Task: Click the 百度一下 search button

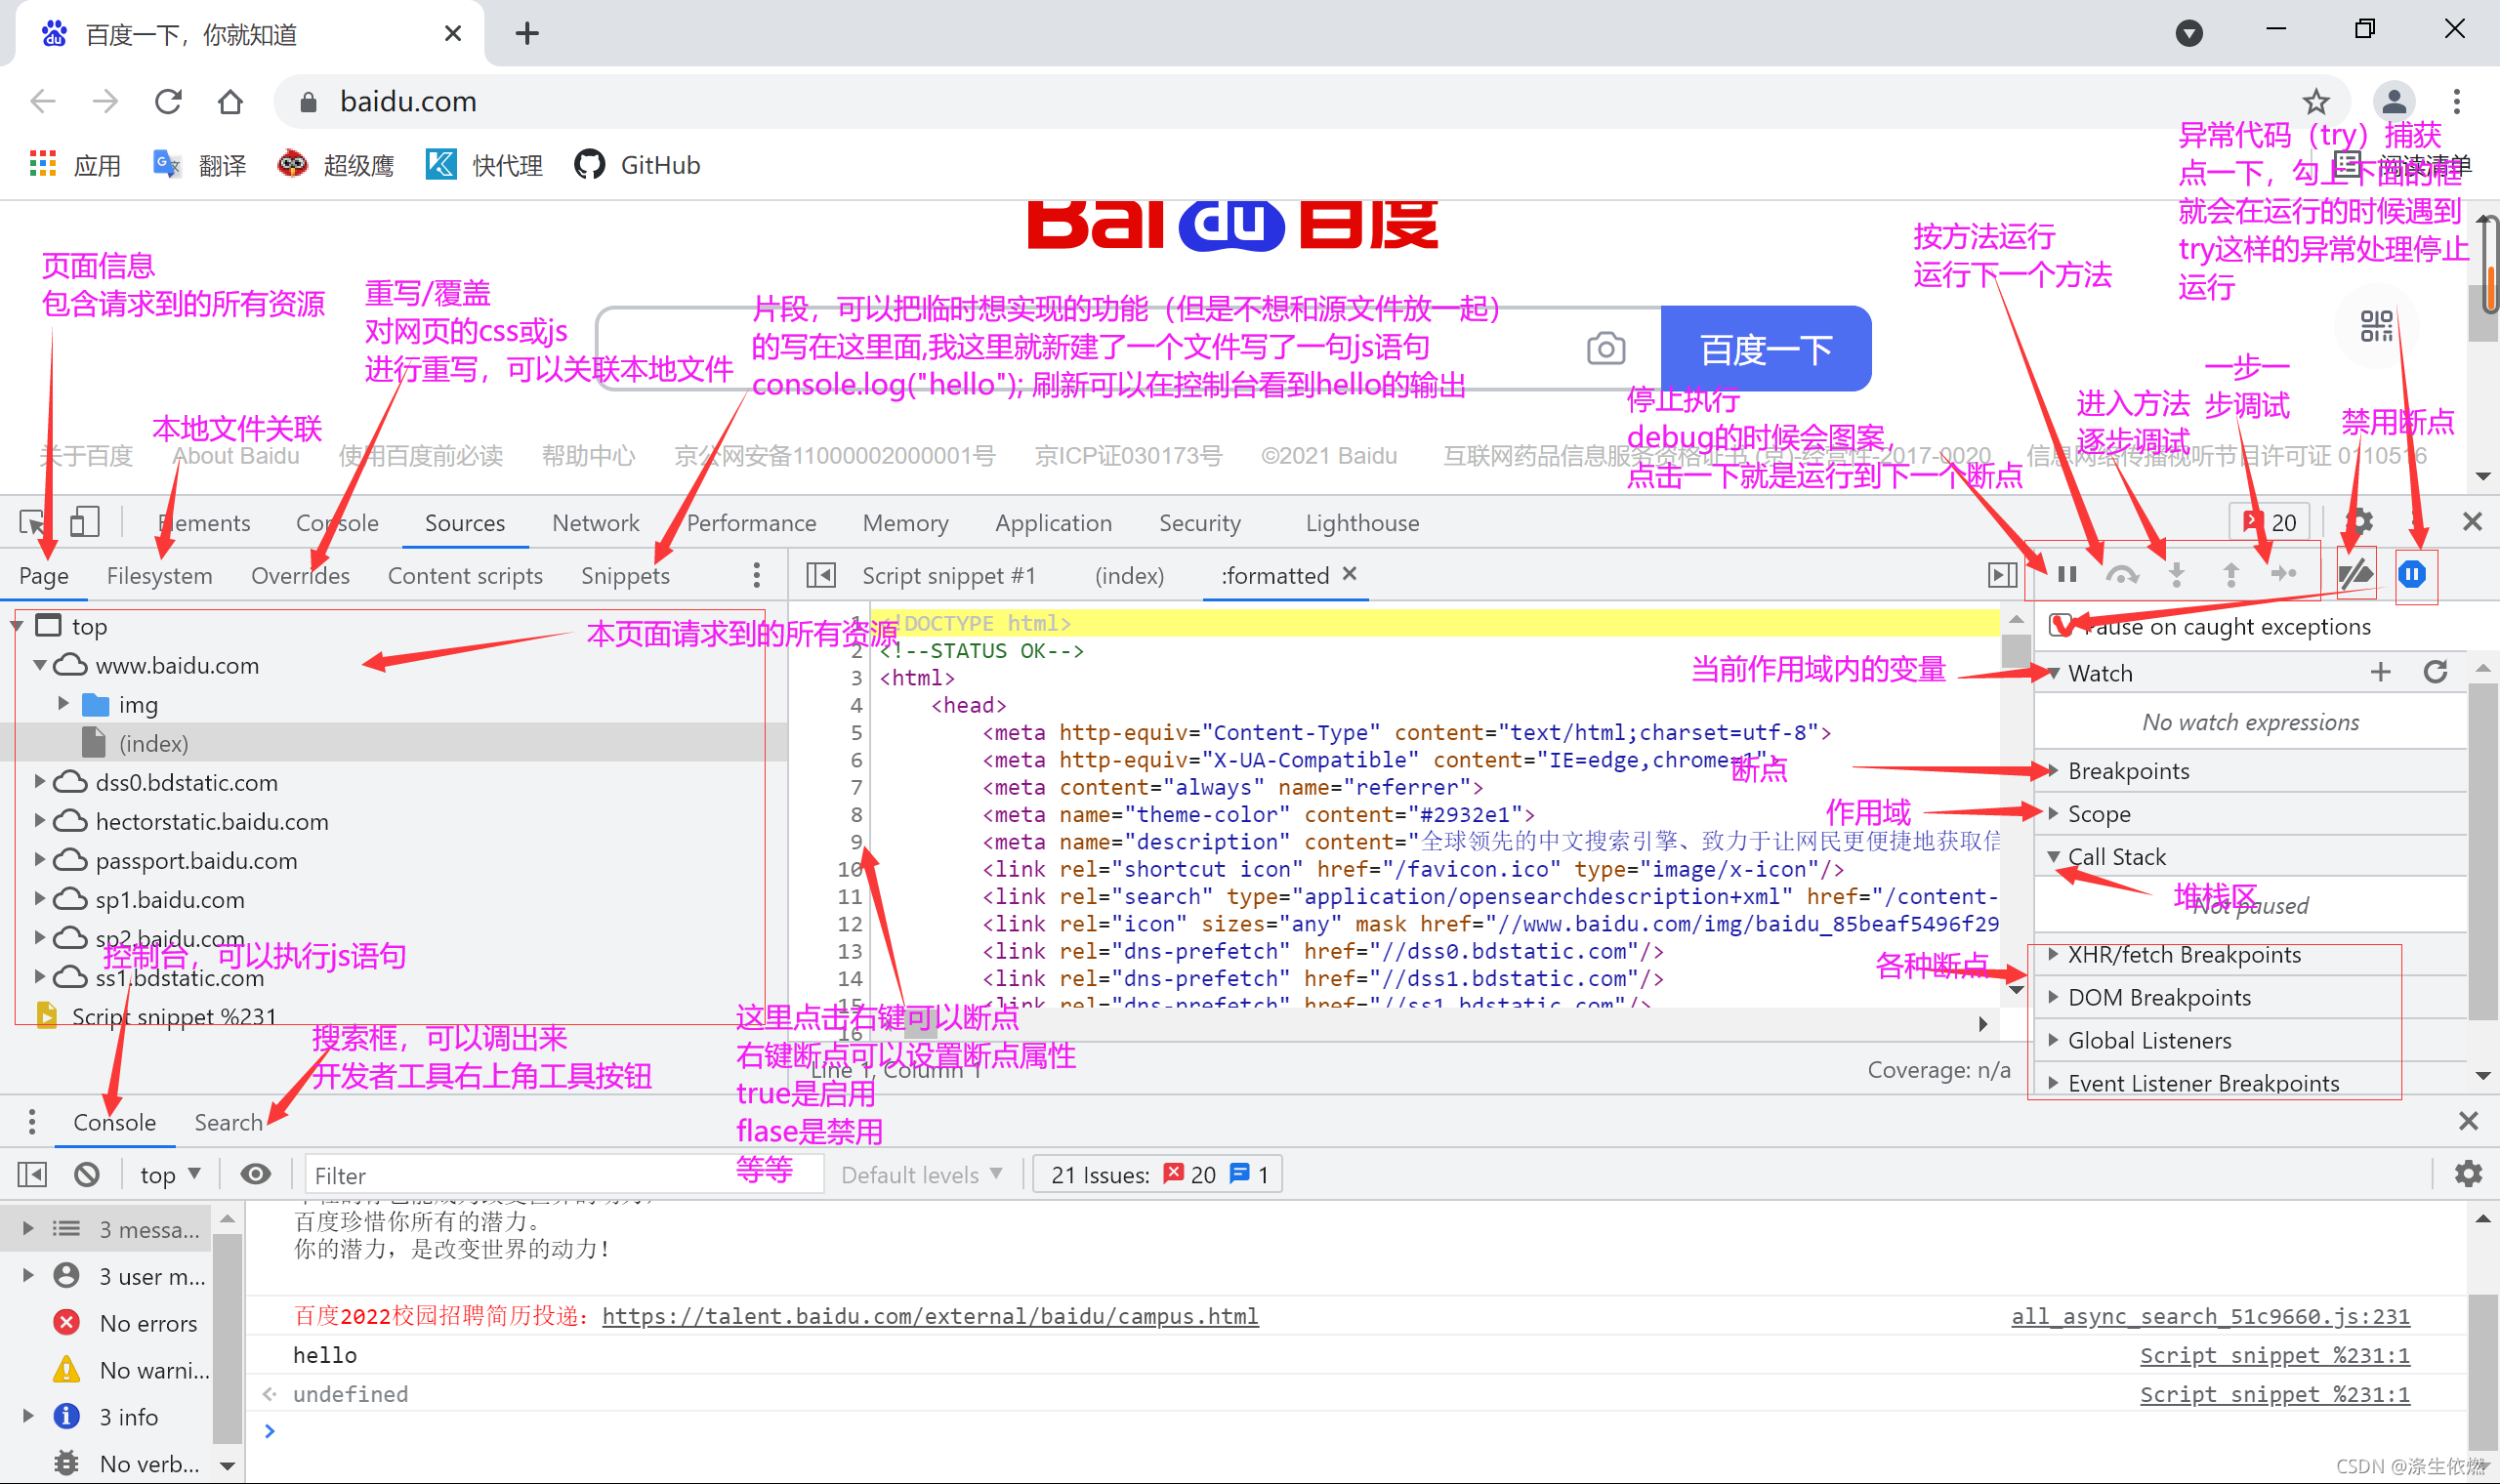Action: click(1766, 348)
